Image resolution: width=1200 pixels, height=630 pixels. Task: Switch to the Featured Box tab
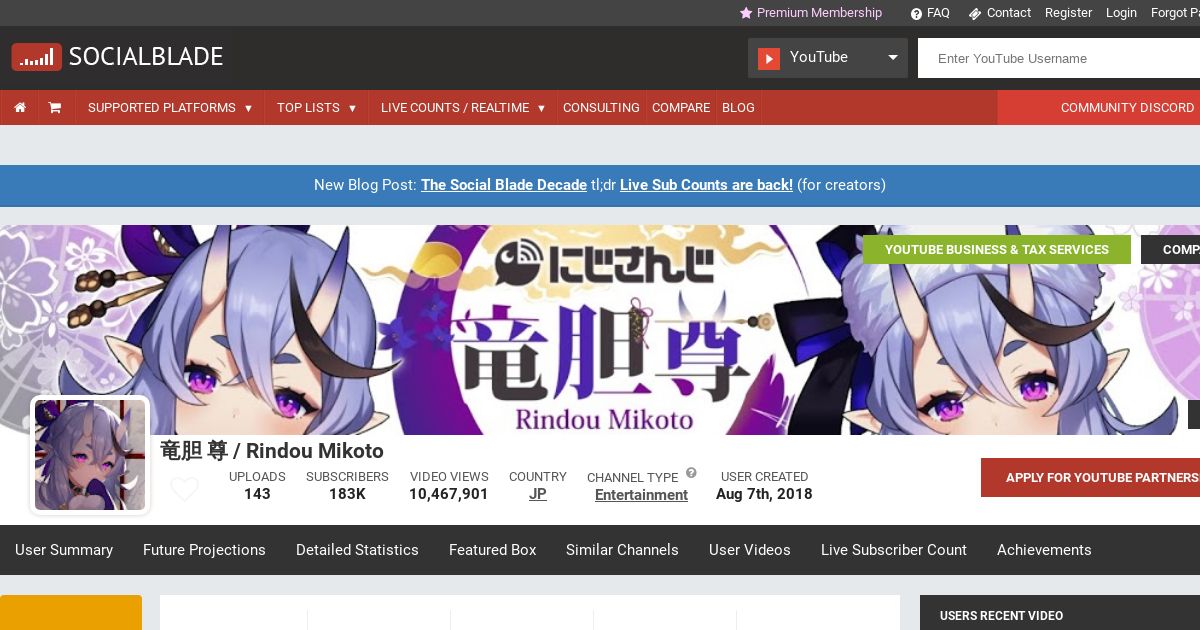tap(493, 550)
